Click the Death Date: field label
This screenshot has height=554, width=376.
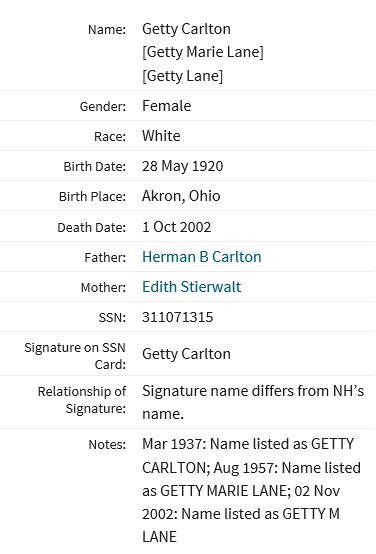tap(92, 228)
